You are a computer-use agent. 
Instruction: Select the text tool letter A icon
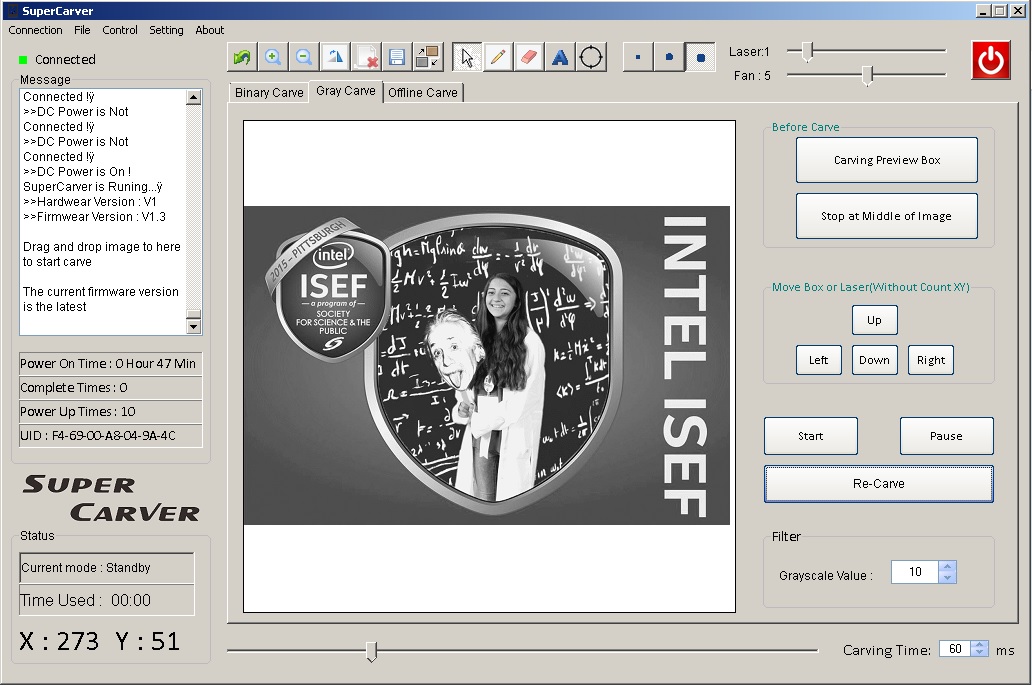(x=560, y=57)
